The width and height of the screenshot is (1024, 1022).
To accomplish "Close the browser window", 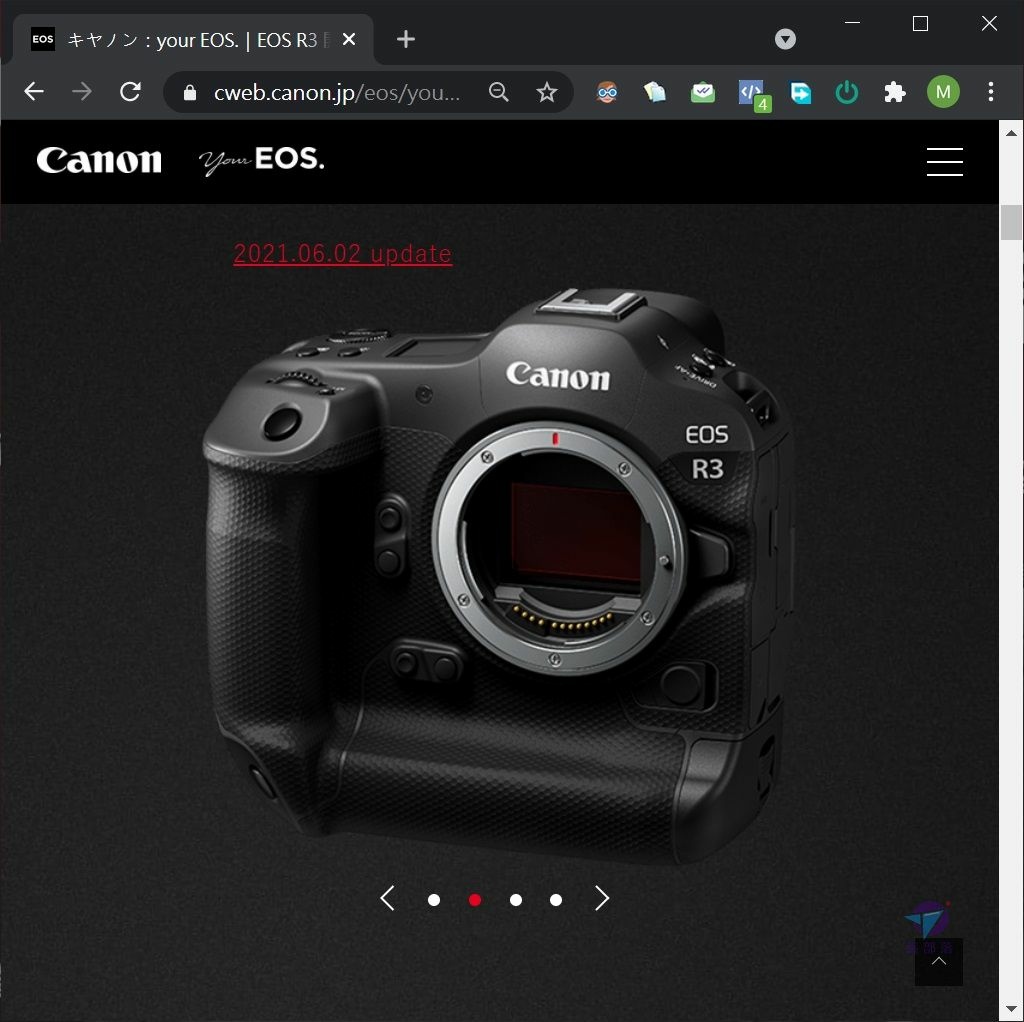I will coord(989,24).
